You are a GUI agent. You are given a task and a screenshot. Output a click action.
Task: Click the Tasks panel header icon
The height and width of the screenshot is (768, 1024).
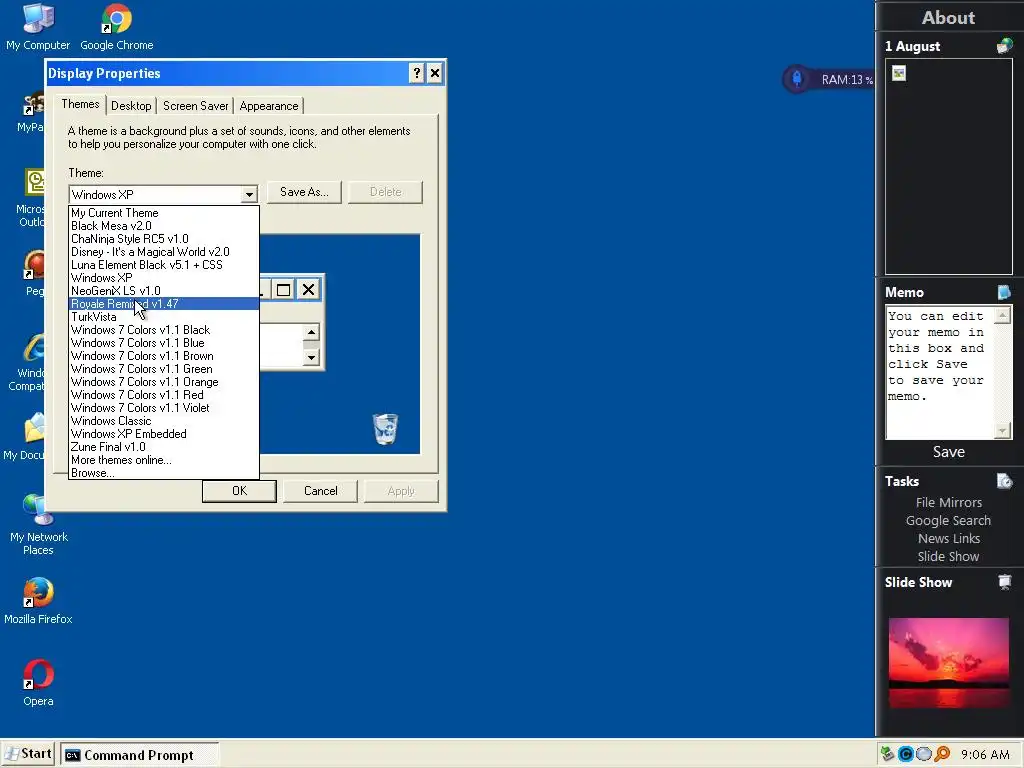[x=1004, y=481]
